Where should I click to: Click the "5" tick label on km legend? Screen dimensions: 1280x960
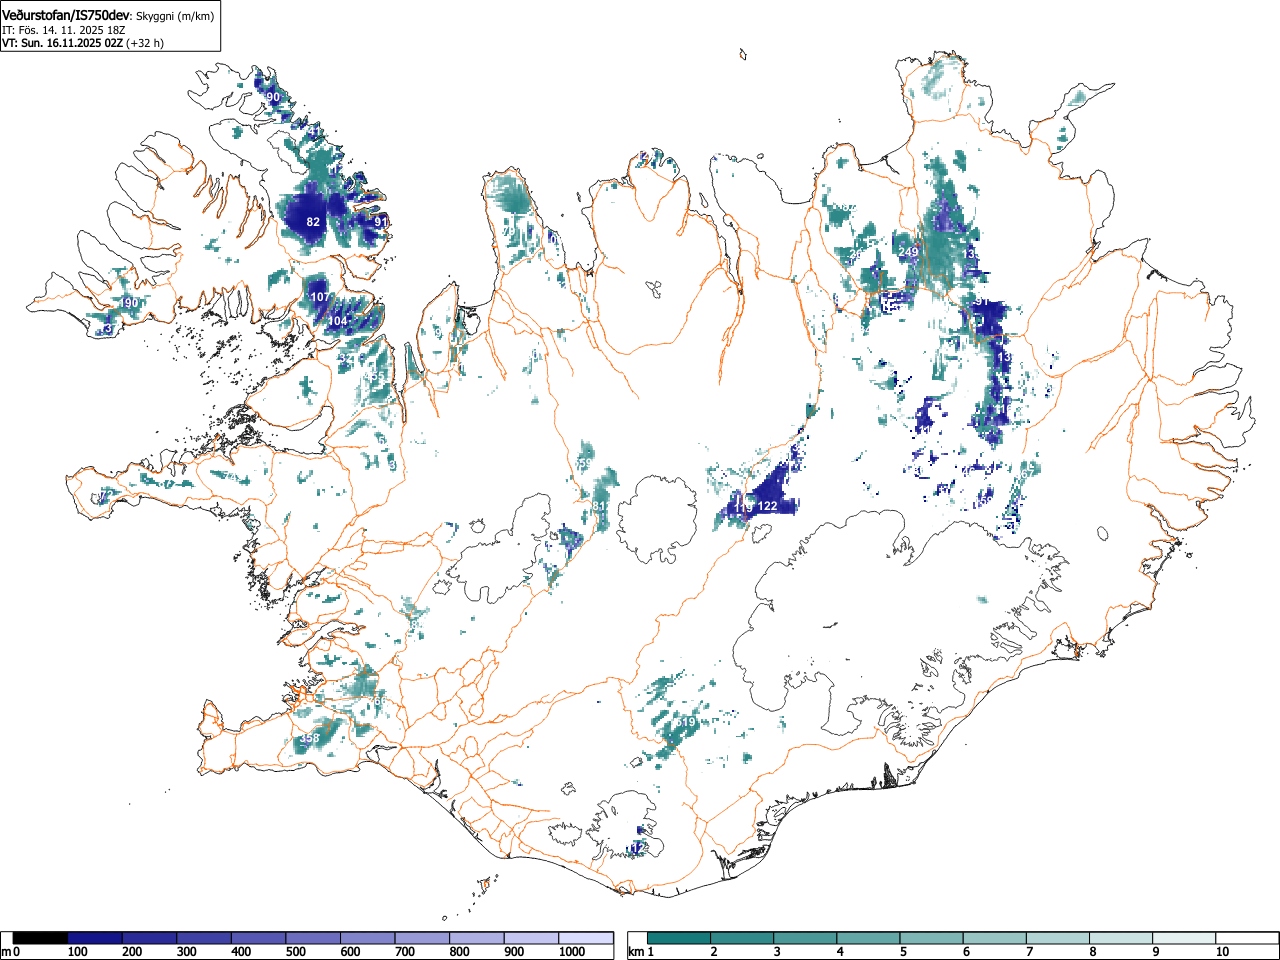(x=902, y=952)
